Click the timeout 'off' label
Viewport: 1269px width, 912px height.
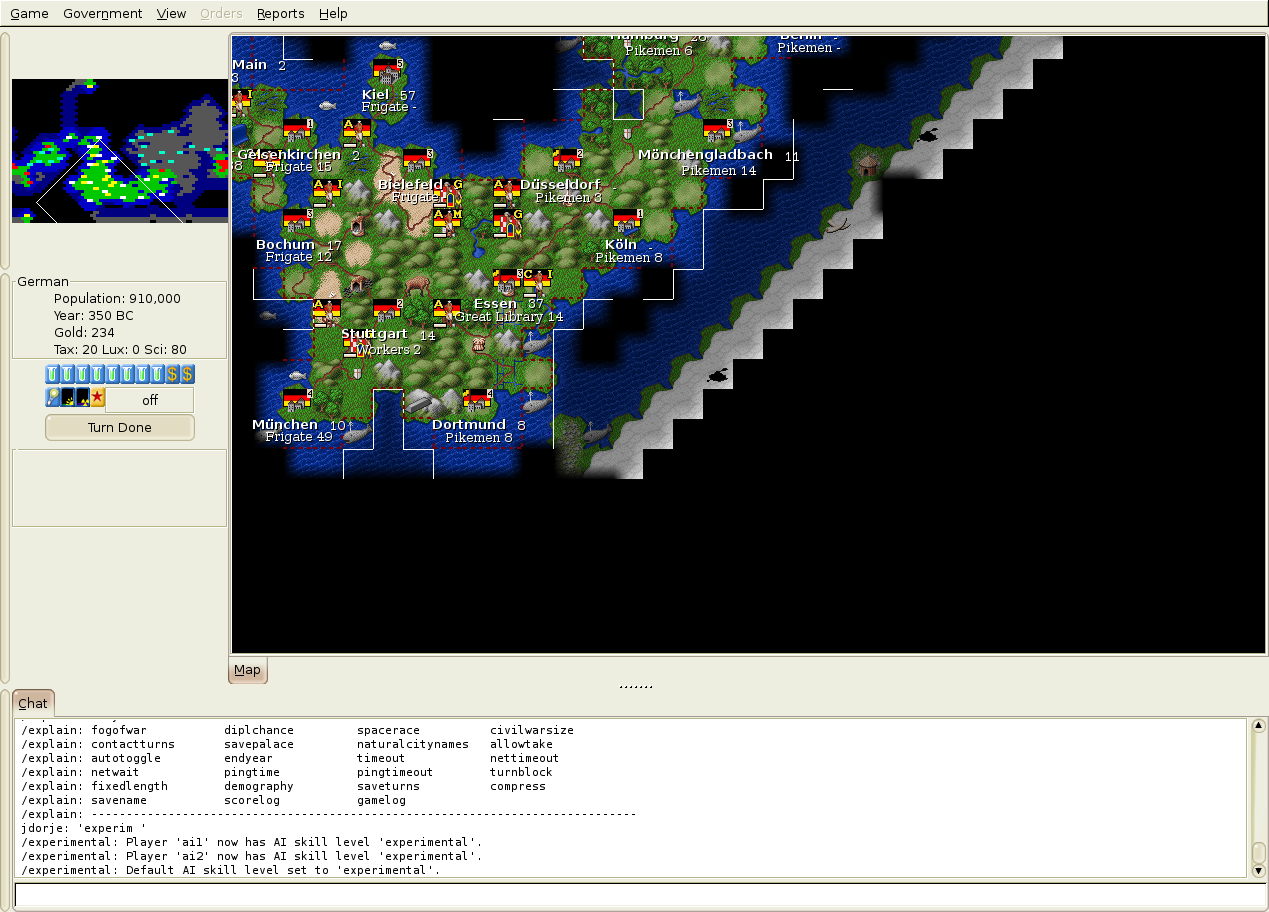150,400
